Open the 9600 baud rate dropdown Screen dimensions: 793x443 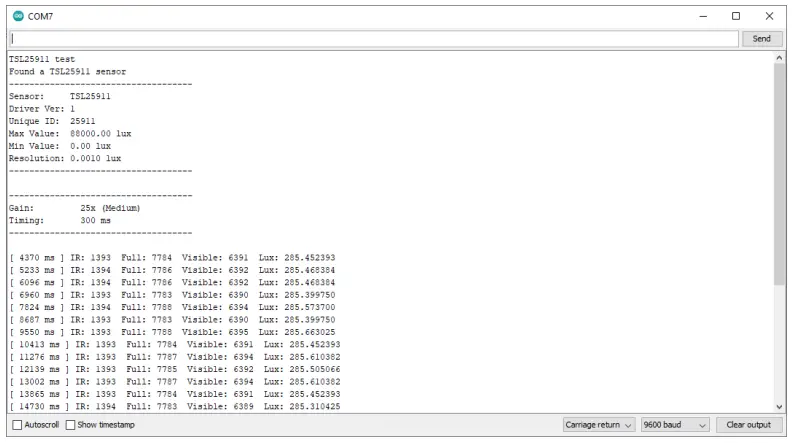click(675, 425)
